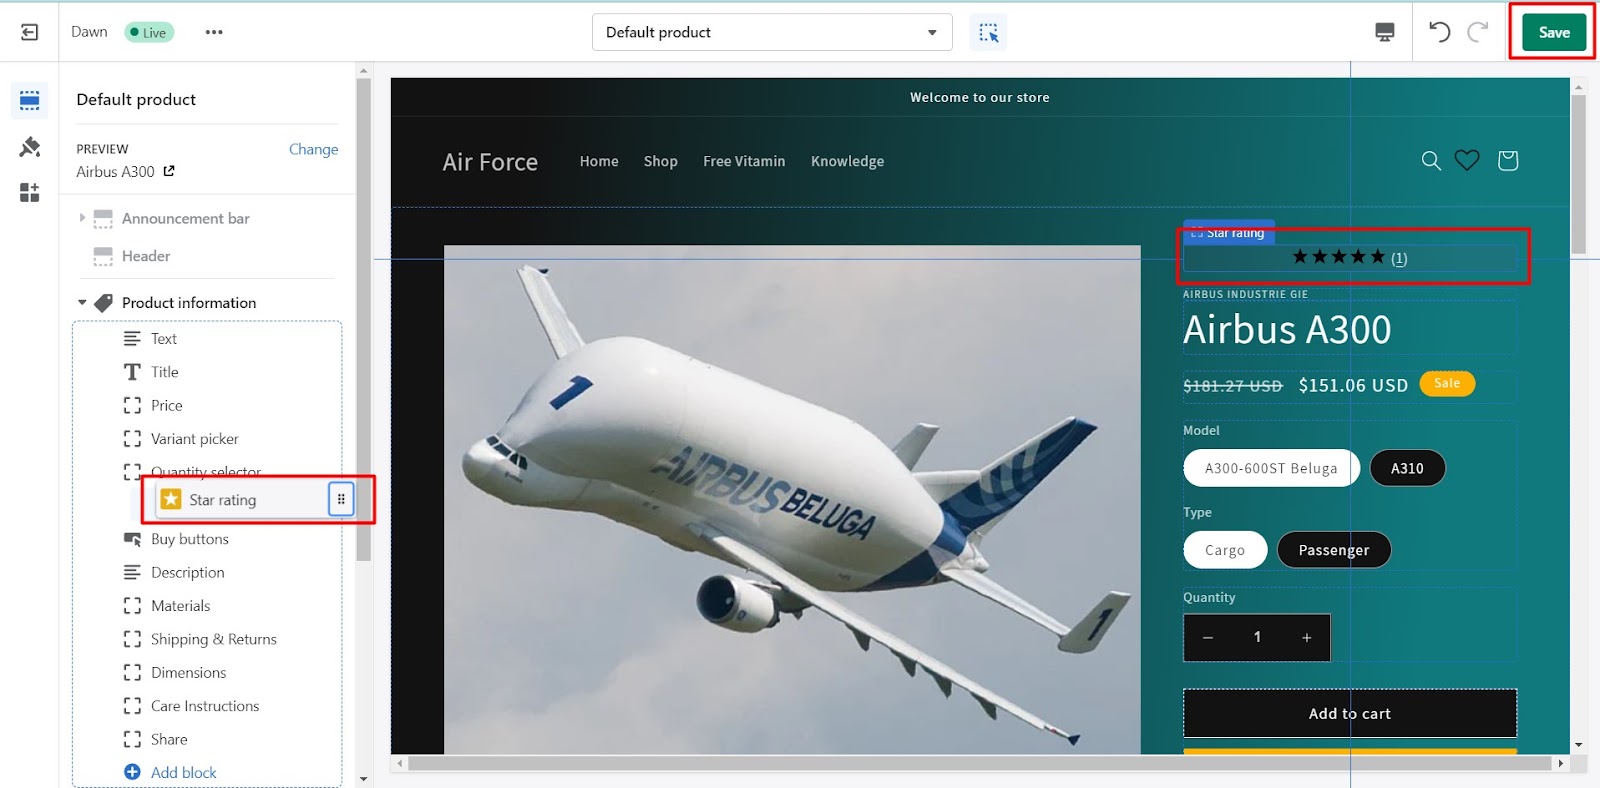Grab the Star rating drag handle
Screen dimensions: 1600x788
click(x=341, y=499)
